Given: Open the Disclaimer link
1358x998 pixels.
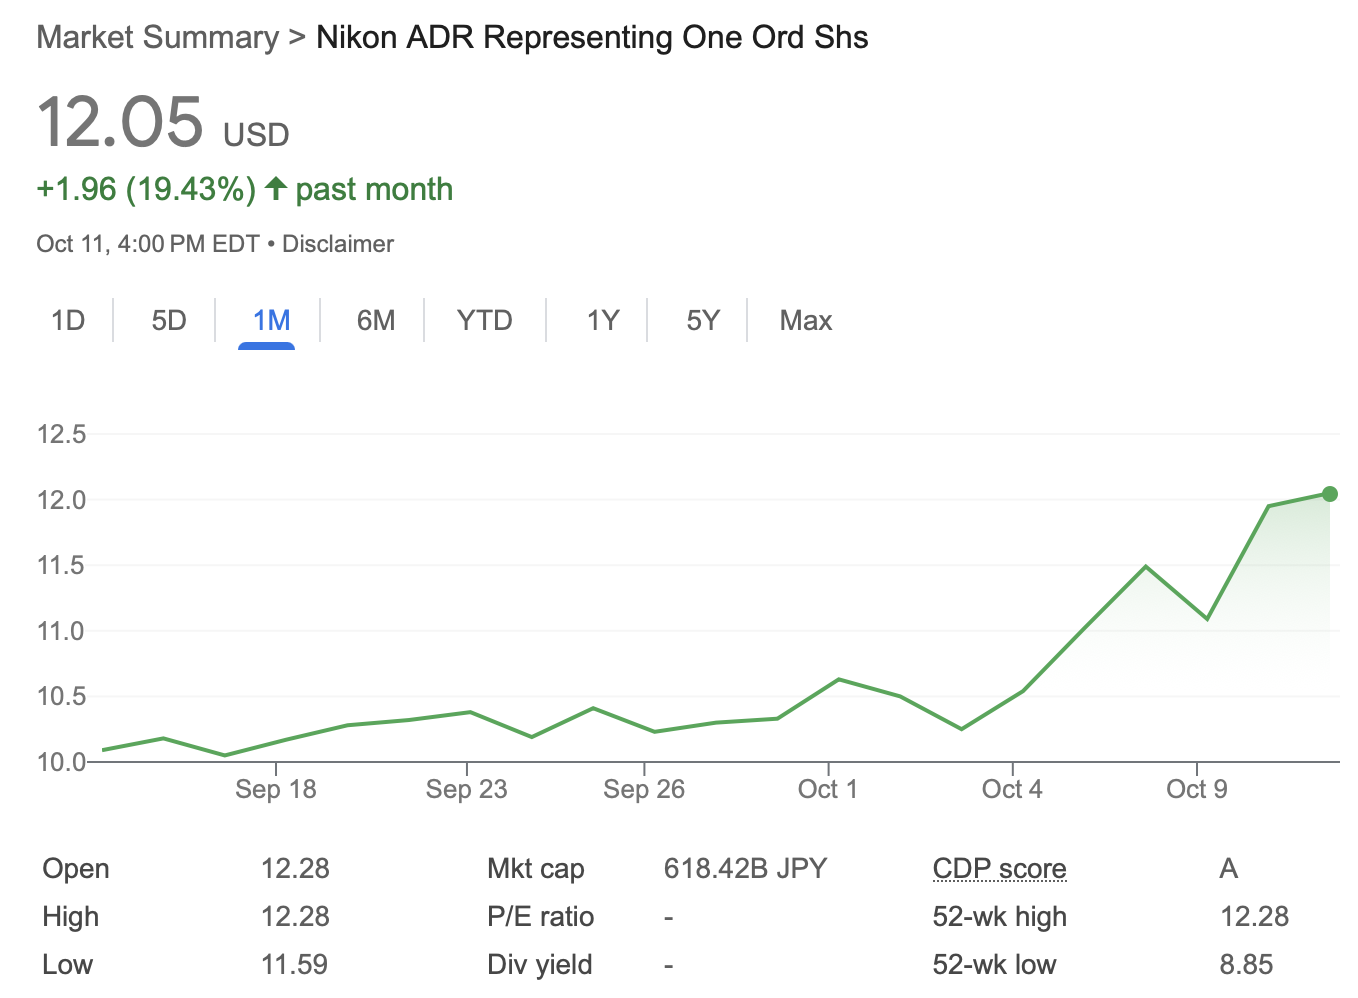Looking at the screenshot, I should click(x=337, y=244).
